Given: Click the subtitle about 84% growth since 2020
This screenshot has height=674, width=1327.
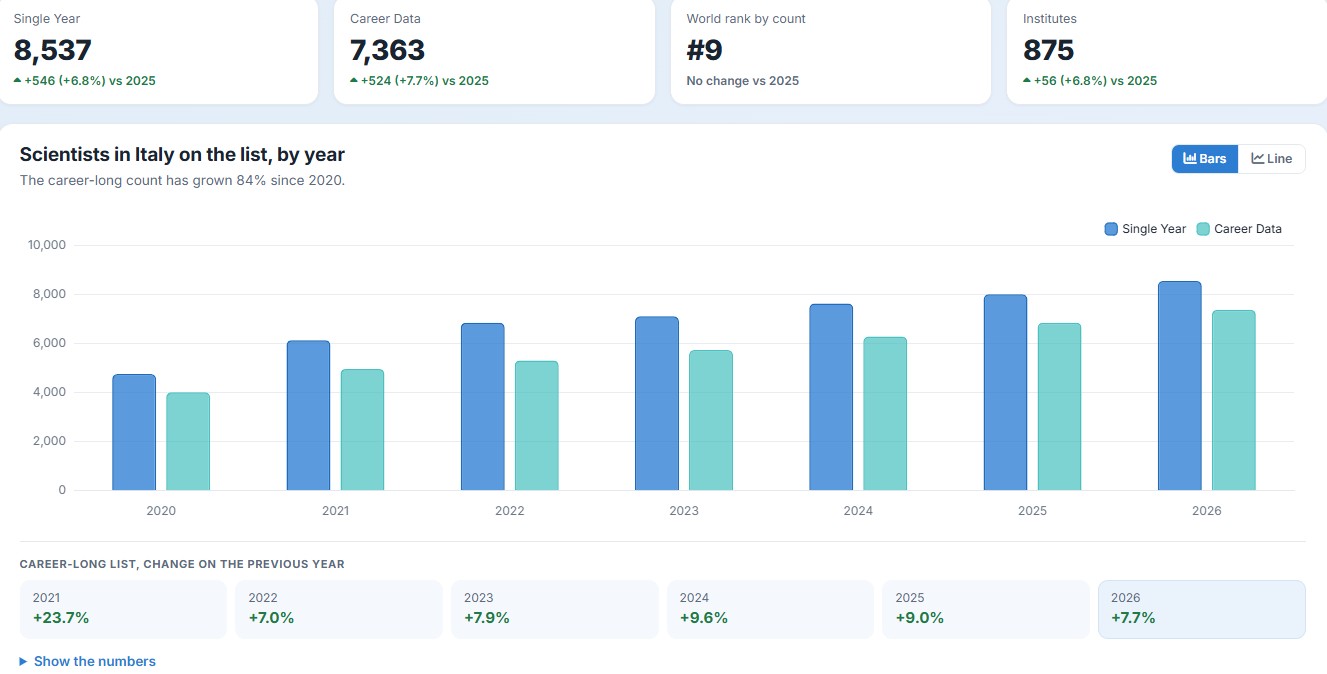Looking at the screenshot, I should (x=182, y=181).
